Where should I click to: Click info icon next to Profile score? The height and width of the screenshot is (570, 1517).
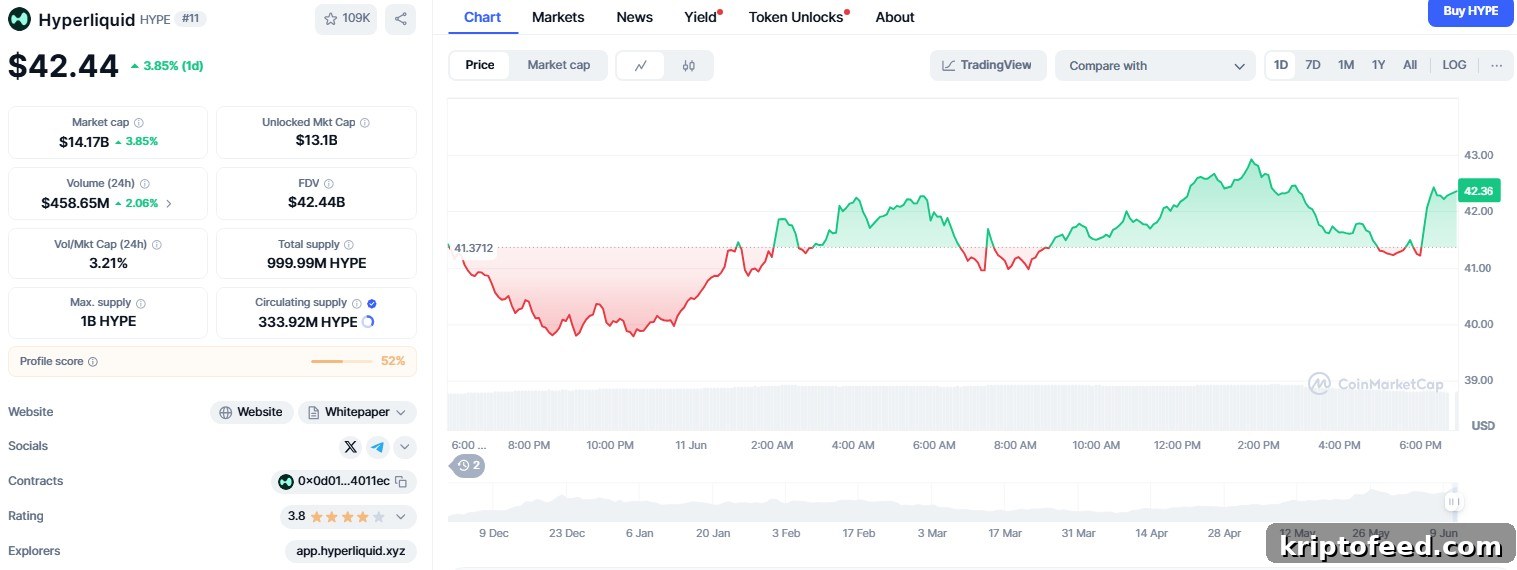(x=93, y=362)
